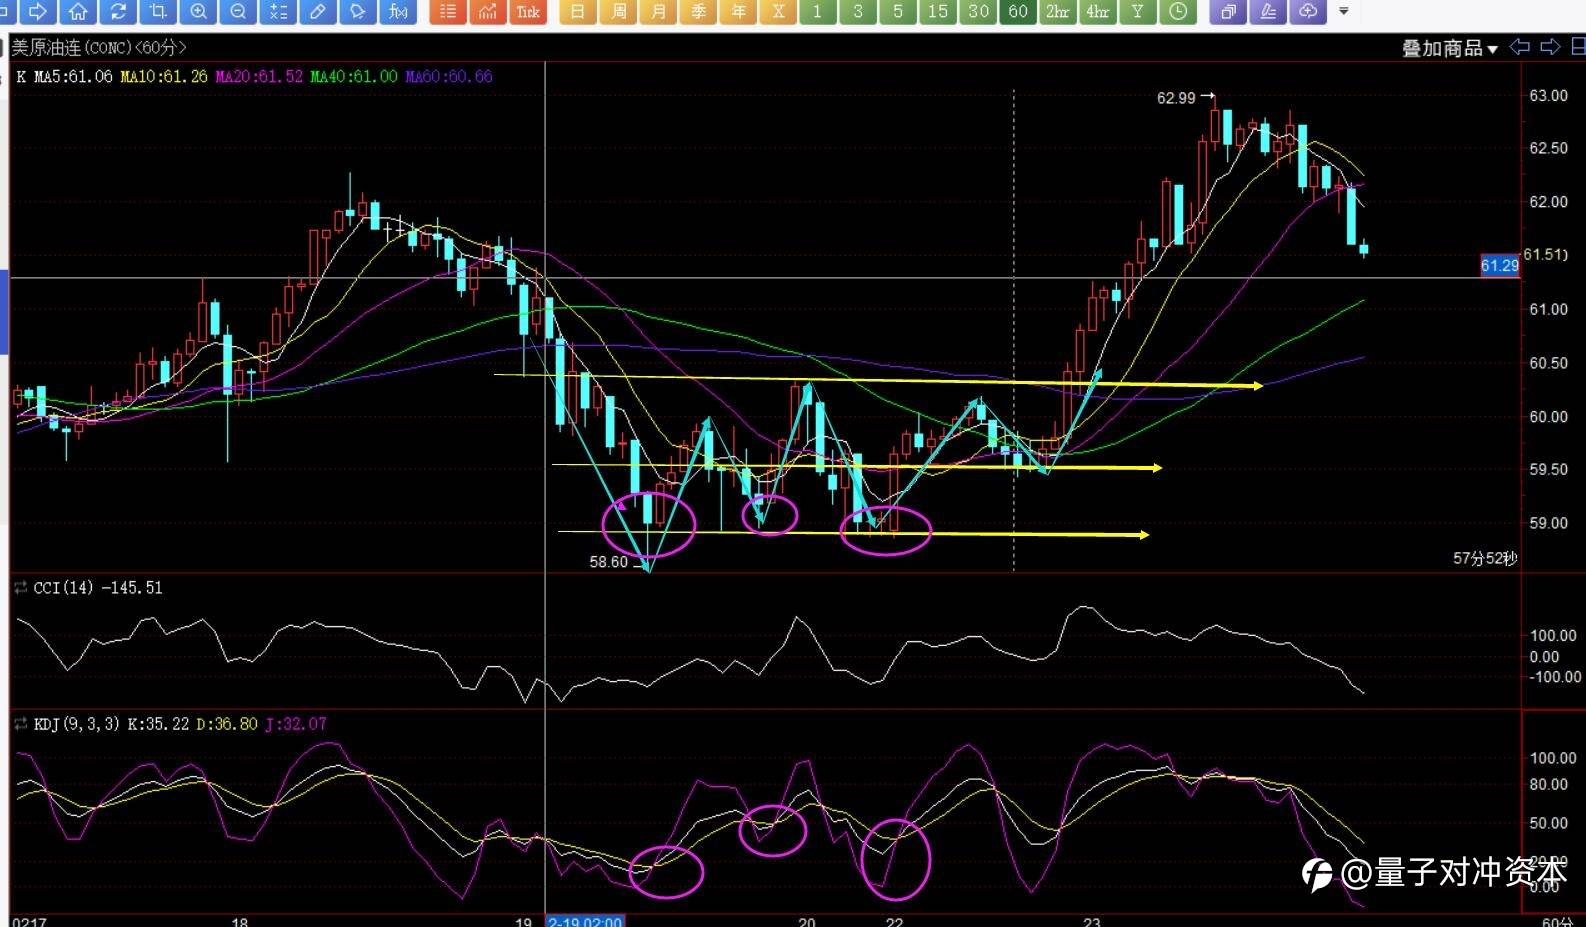Switch indicator using the KDJ swap icon
Image resolution: width=1586 pixels, height=927 pixels.
(x=21, y=723)
